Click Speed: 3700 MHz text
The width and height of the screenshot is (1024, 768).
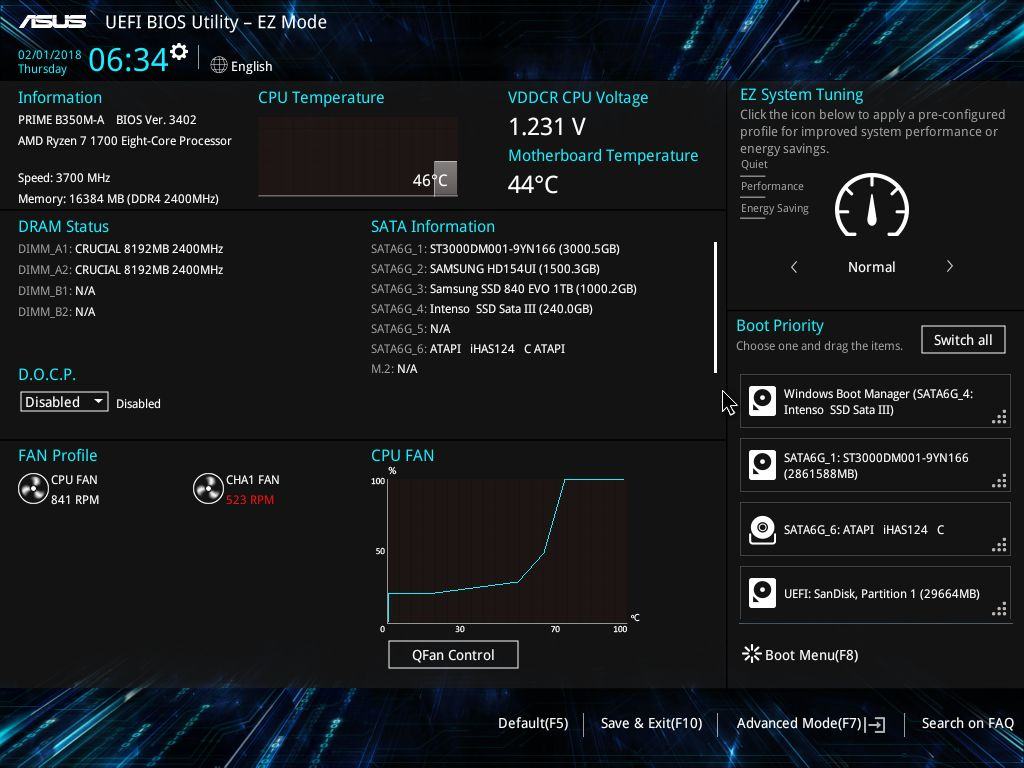pos(64,178)
